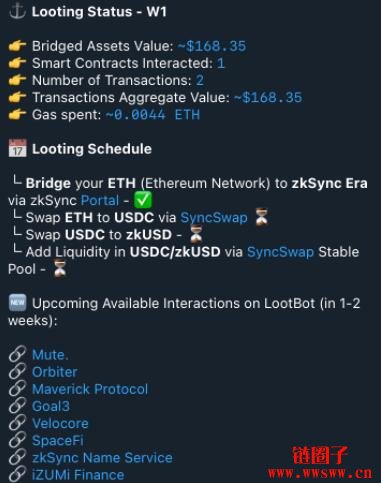381x483 pixels.
Task: Click the anchor icon beside Looting Status
Action: pyautogui.click(x=17, y=12)
